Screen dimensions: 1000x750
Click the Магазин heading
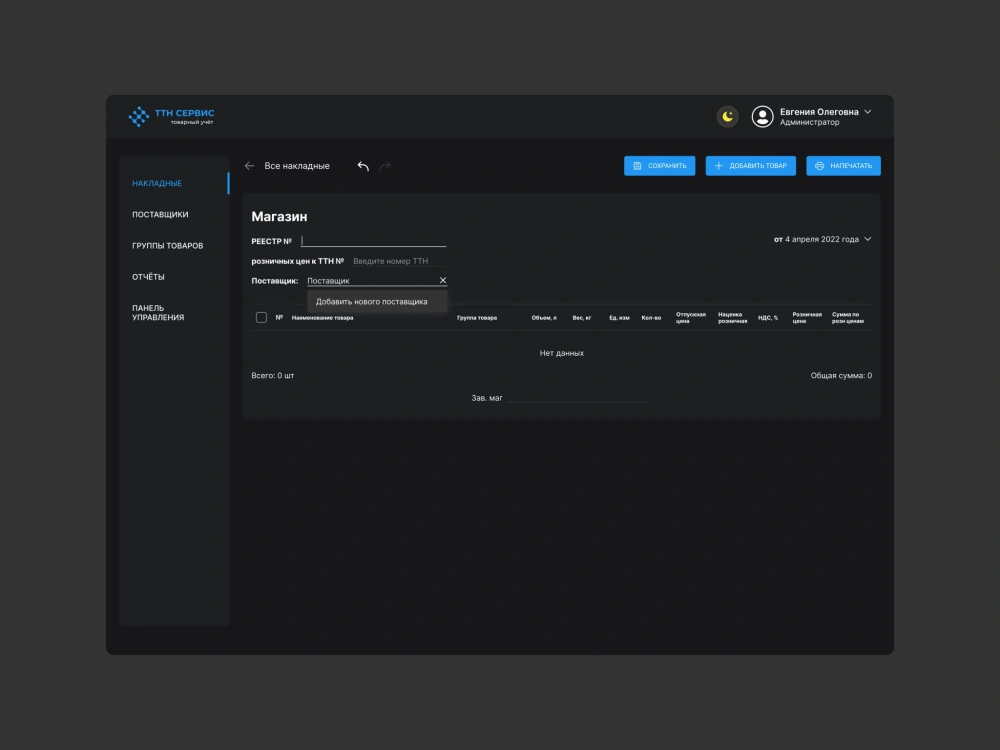coord(279,217)
